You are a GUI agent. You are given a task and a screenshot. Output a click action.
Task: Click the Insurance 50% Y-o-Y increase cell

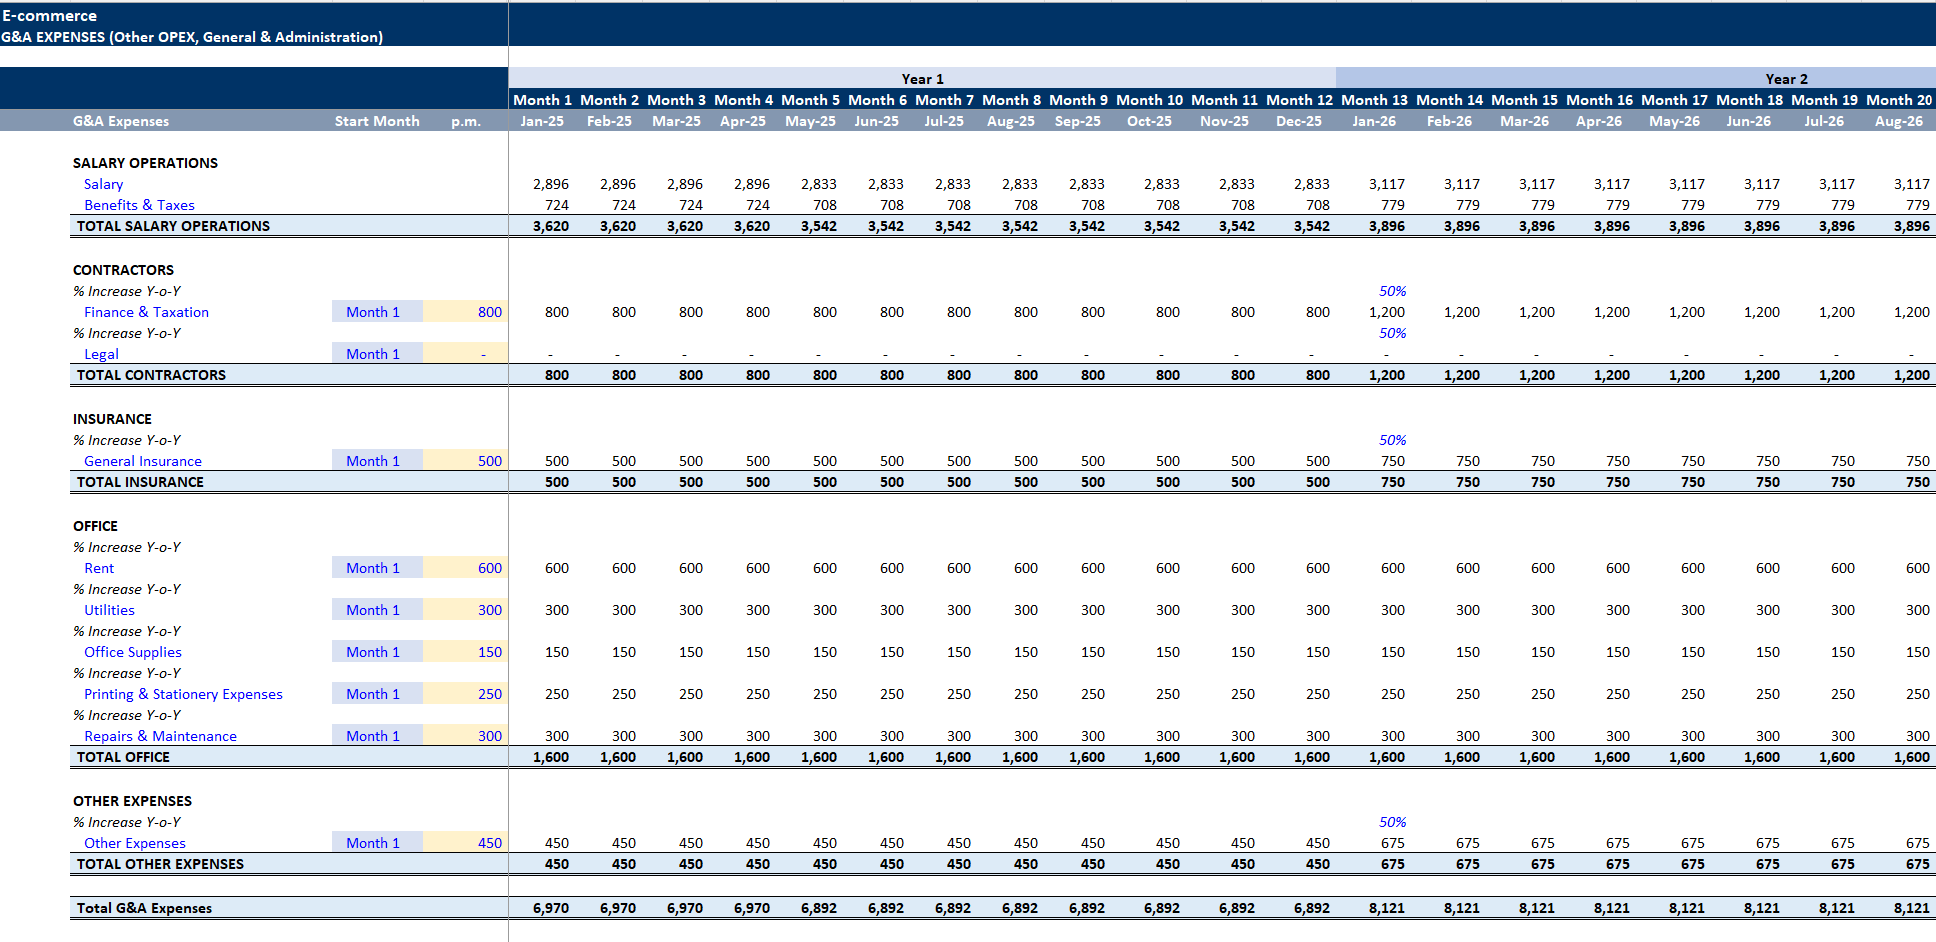pos(1392,440)
